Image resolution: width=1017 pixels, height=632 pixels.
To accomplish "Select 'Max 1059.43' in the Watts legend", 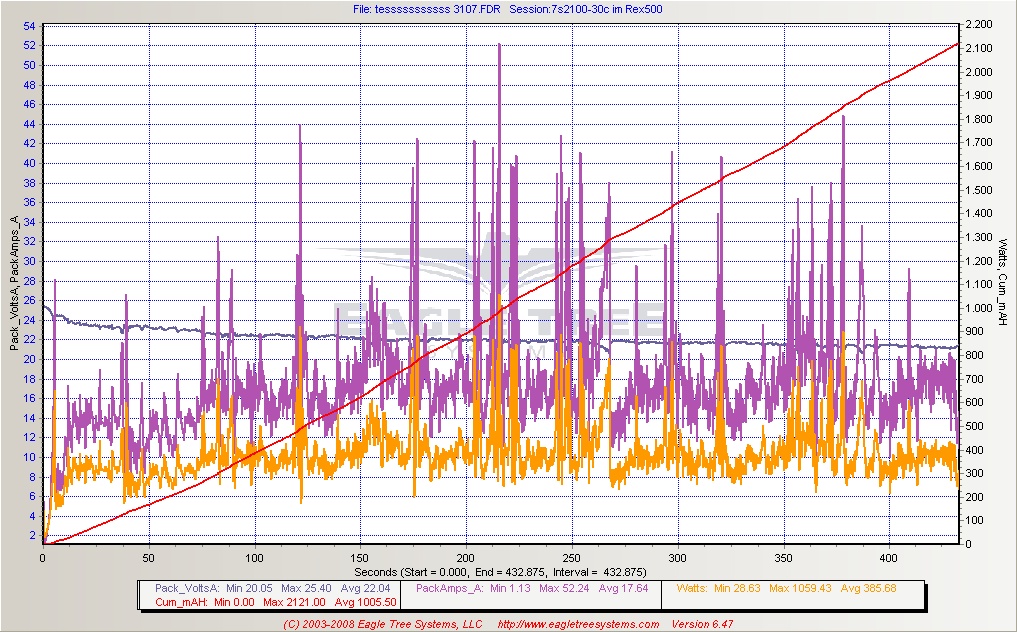I will (801, 589).
